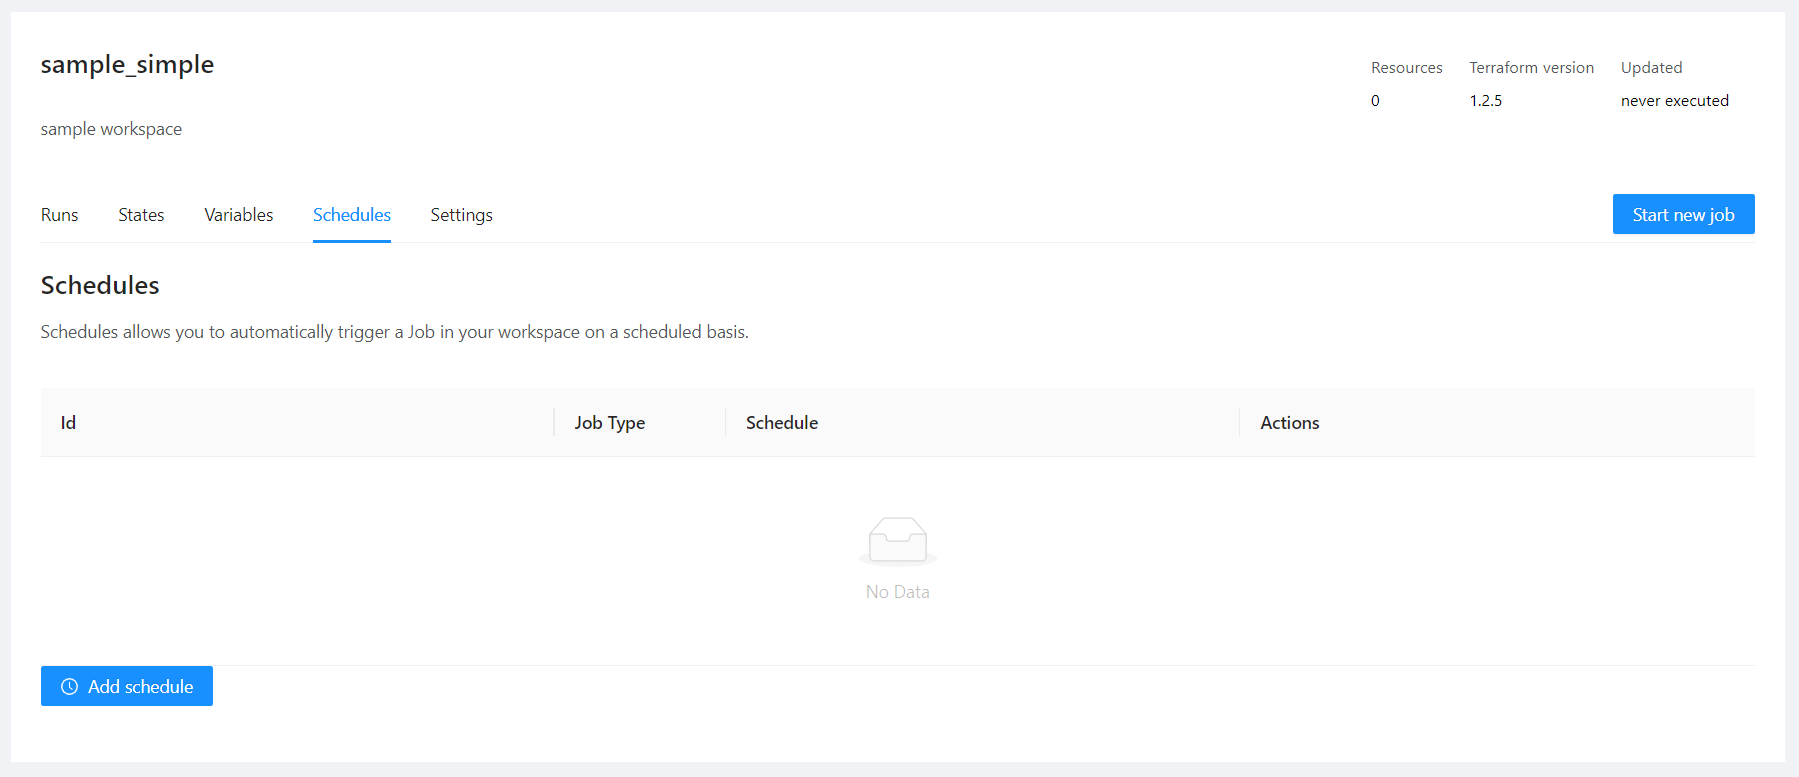This screenshot has width=1799, height=777.
Task: Click the Add schedule button label
Action: tap(140, 687)
